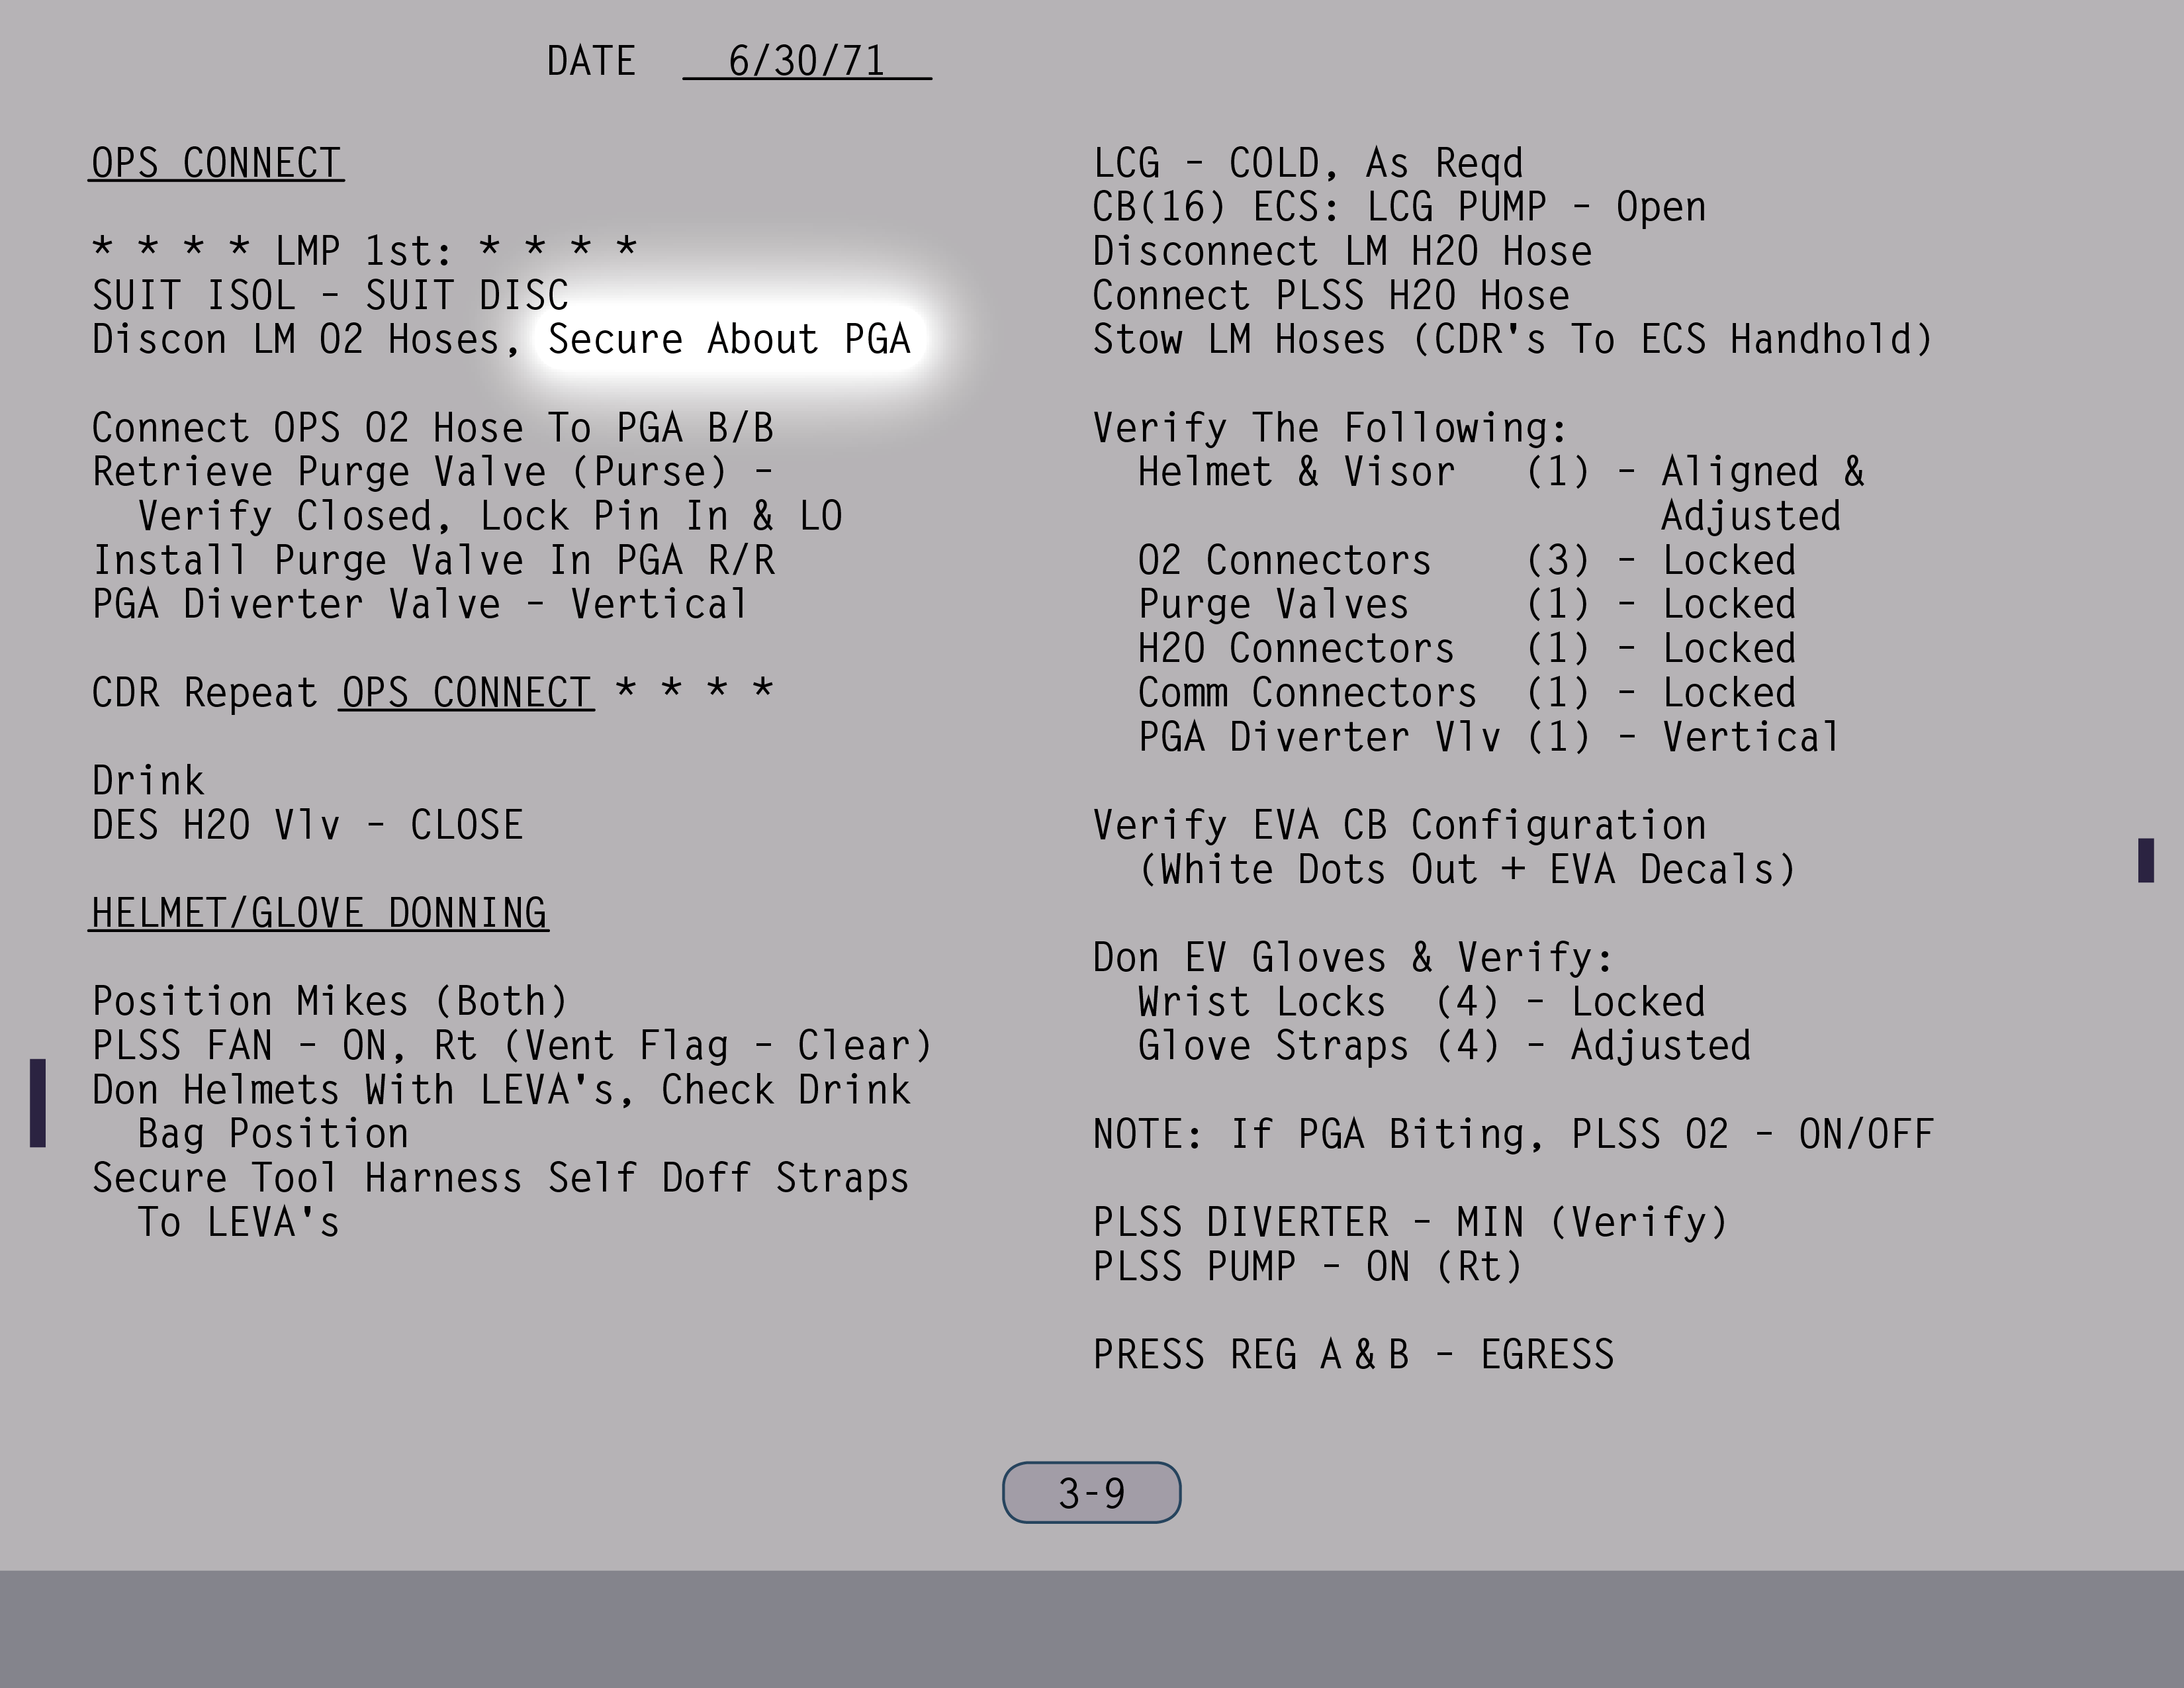Click the Don EV Gloves & Verify: line
Screen dimensions: 2184x1688
[1352, 957]
